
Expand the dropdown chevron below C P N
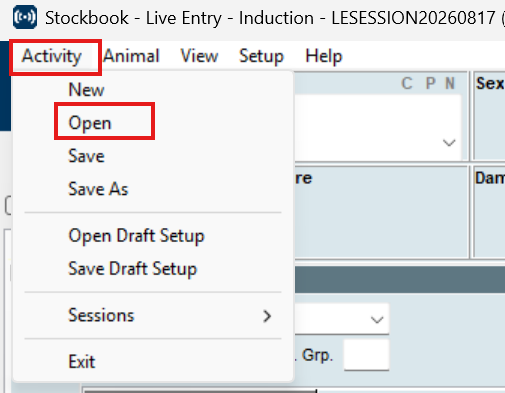[x=449, y=143]
